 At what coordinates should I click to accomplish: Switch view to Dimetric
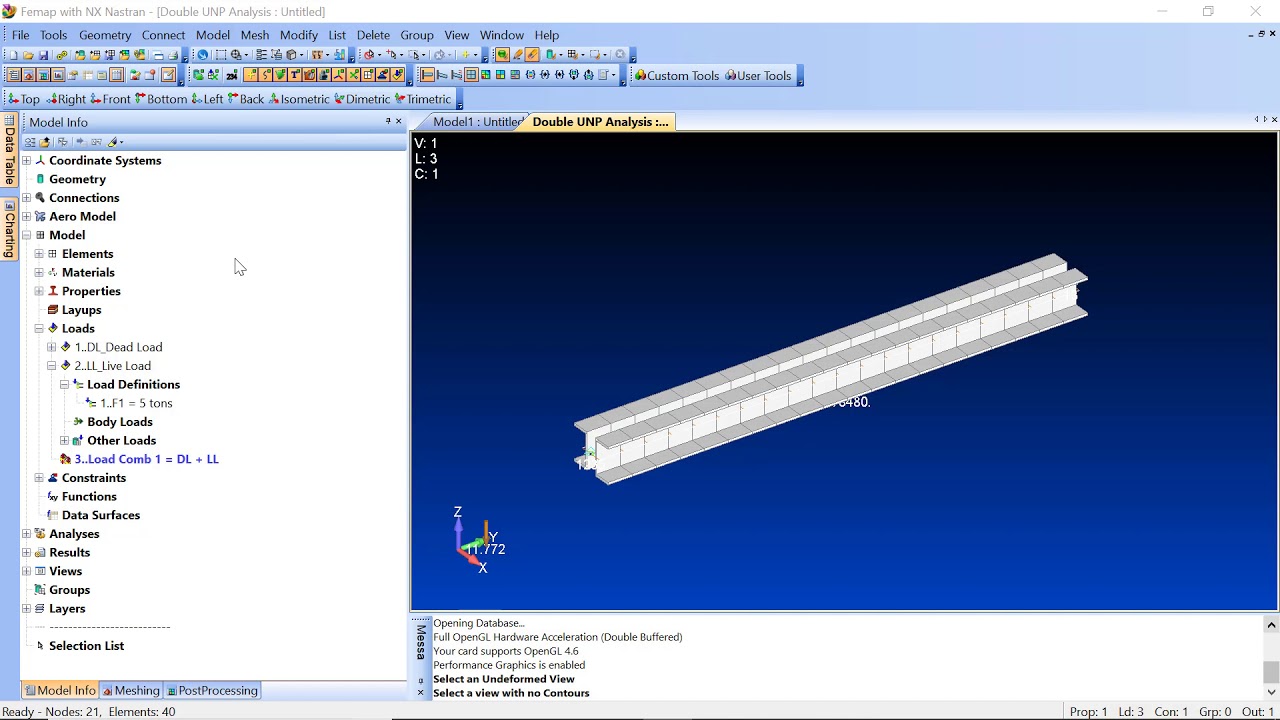362,99
